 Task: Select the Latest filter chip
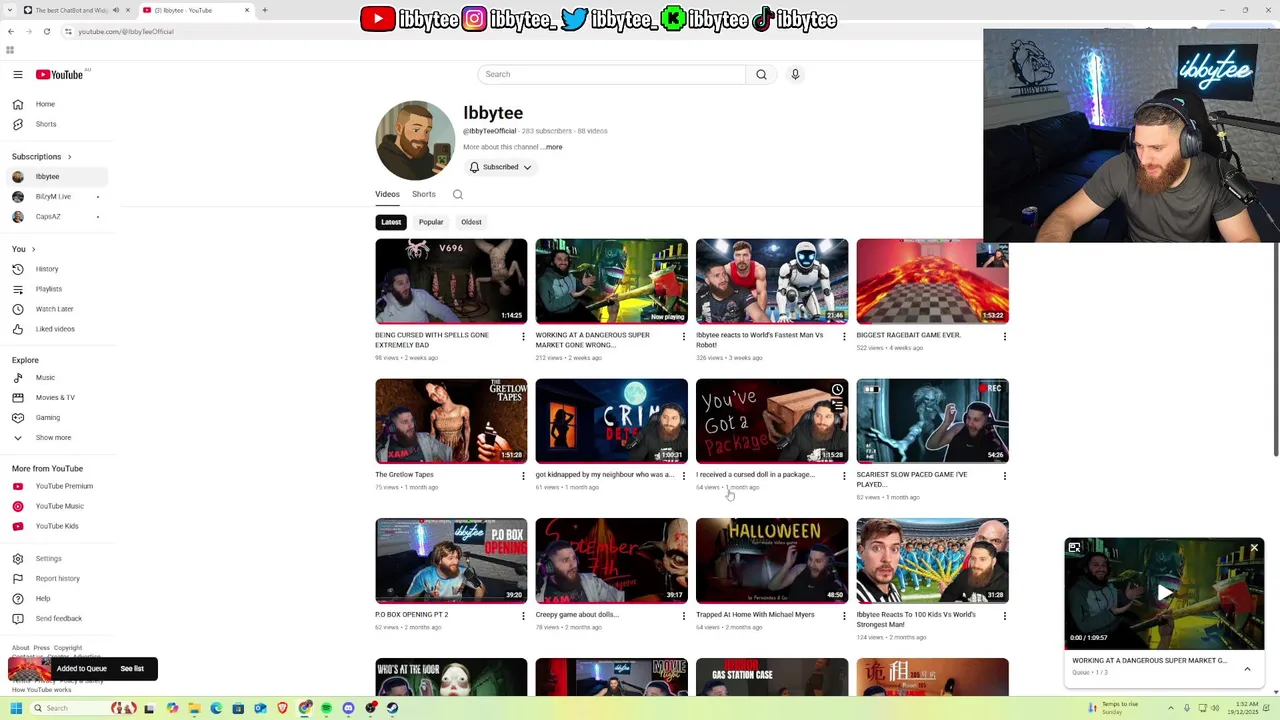tap(391, 222)
